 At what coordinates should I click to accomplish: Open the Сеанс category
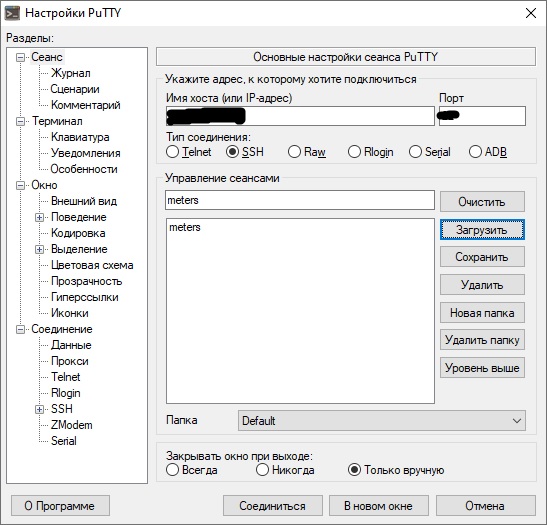47,57
